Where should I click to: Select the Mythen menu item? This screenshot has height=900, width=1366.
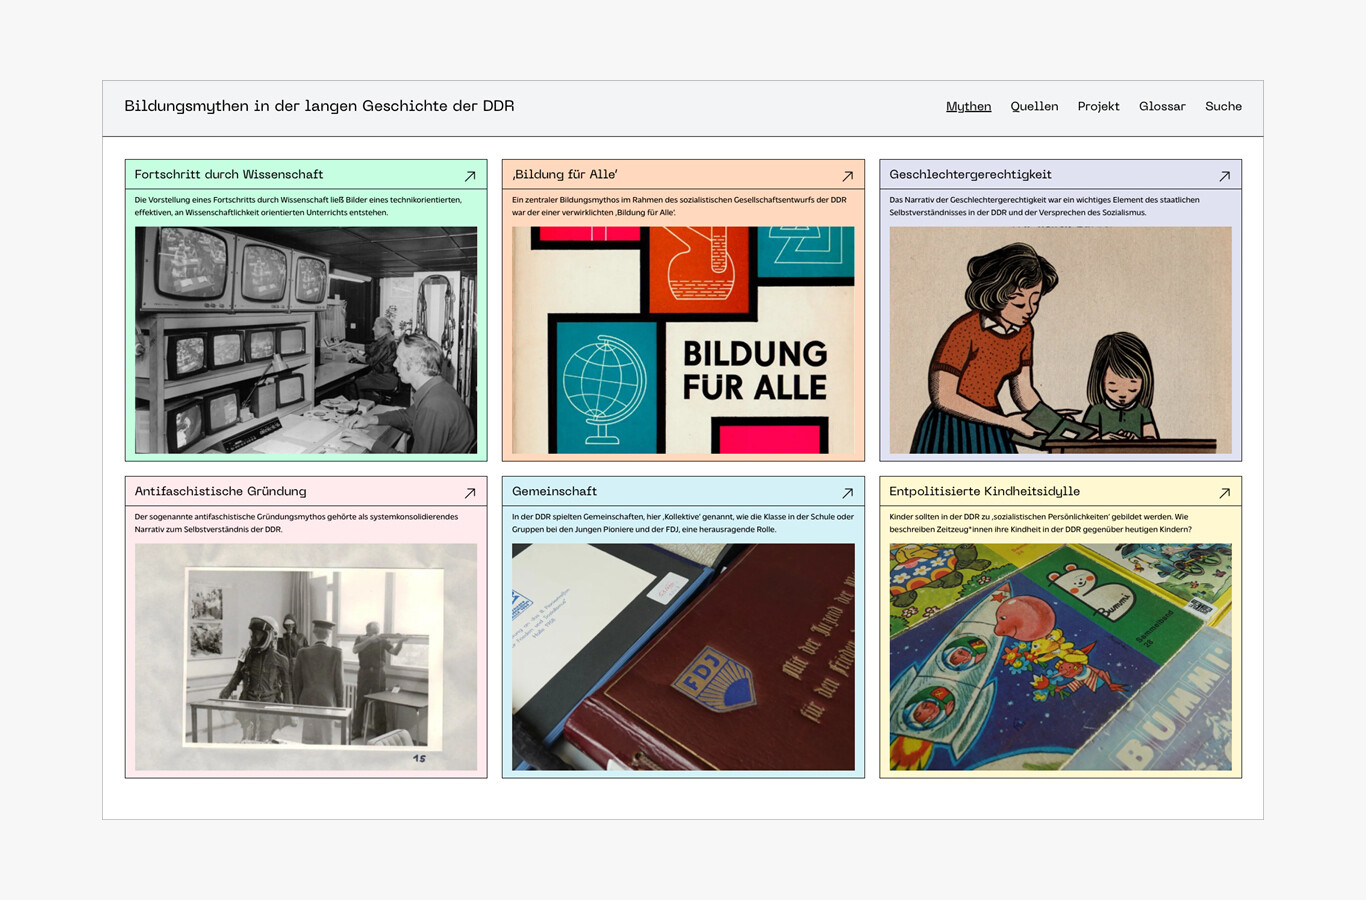pos(968,107)
